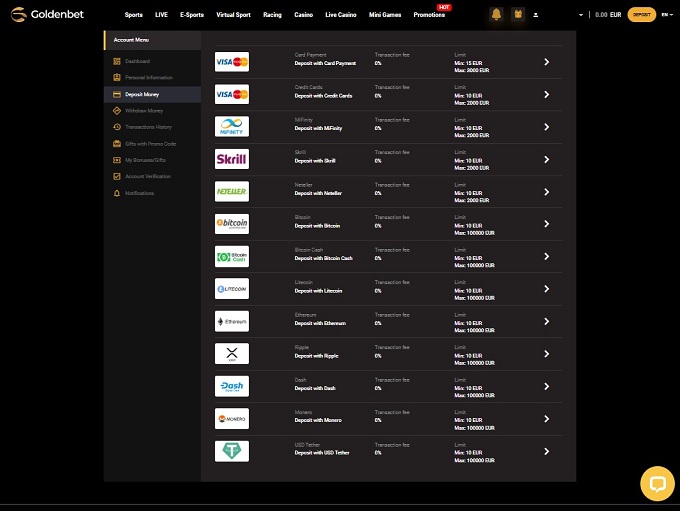The width and height of the screenshot is (680, 511).
Task: Open the Casino menu item
Action: [x=301, y=15]
